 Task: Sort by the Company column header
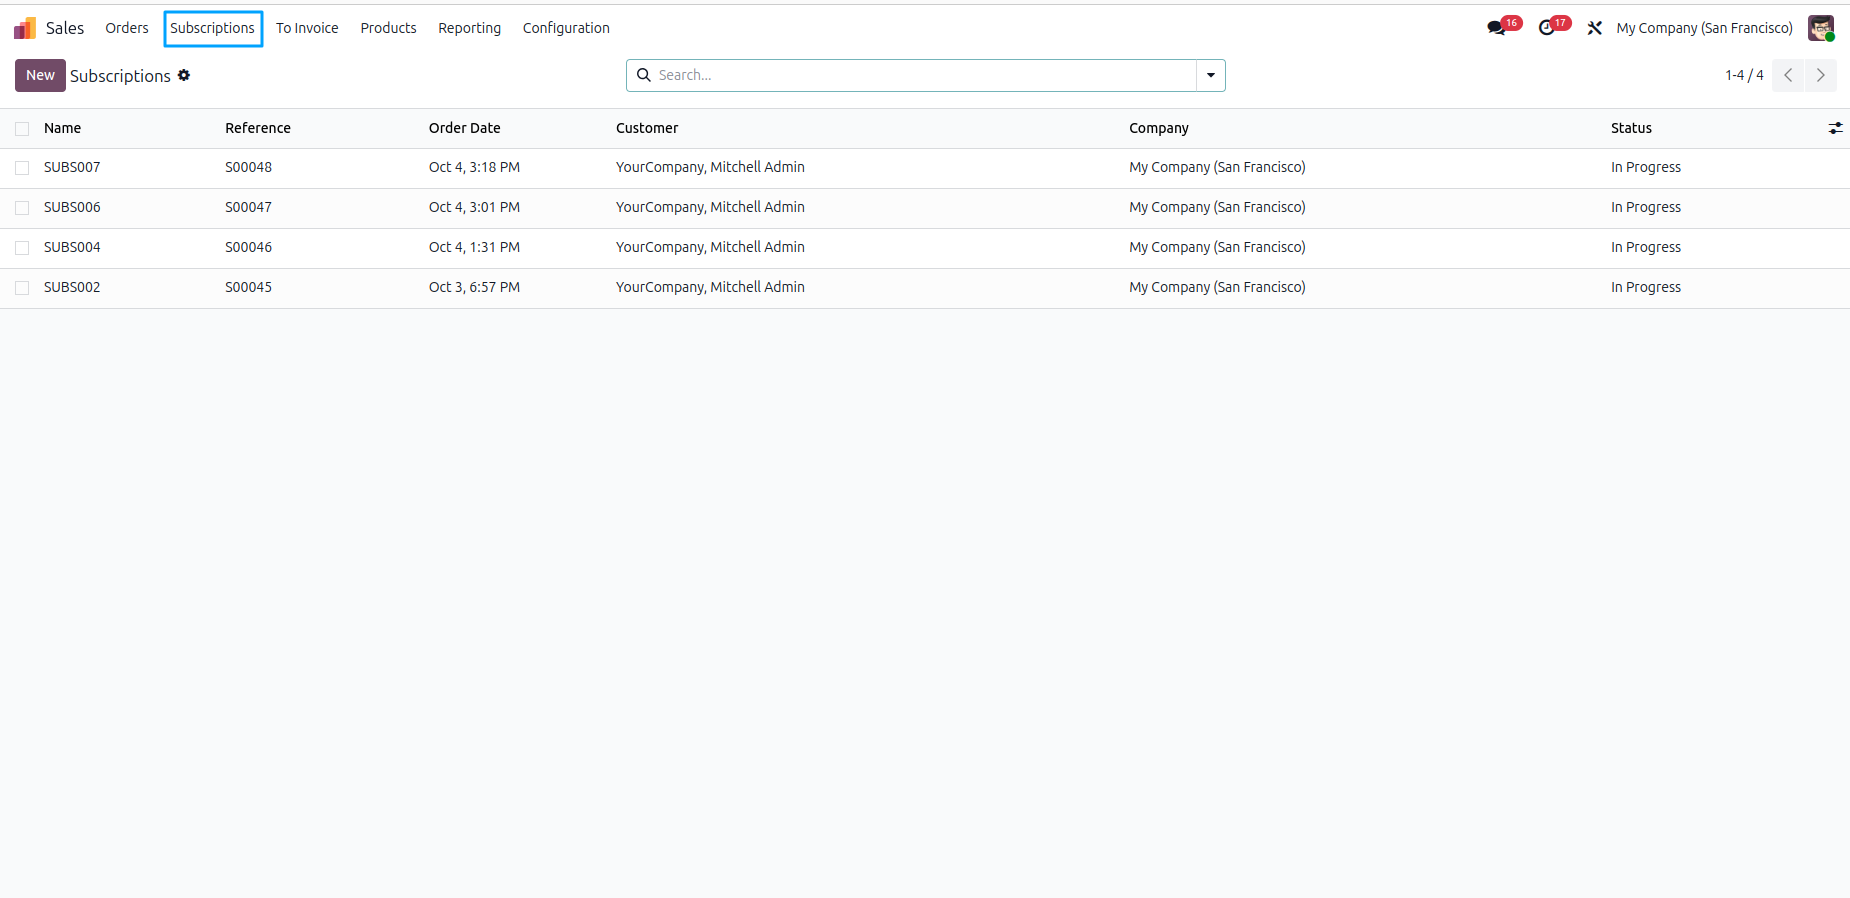point(1159,128)
